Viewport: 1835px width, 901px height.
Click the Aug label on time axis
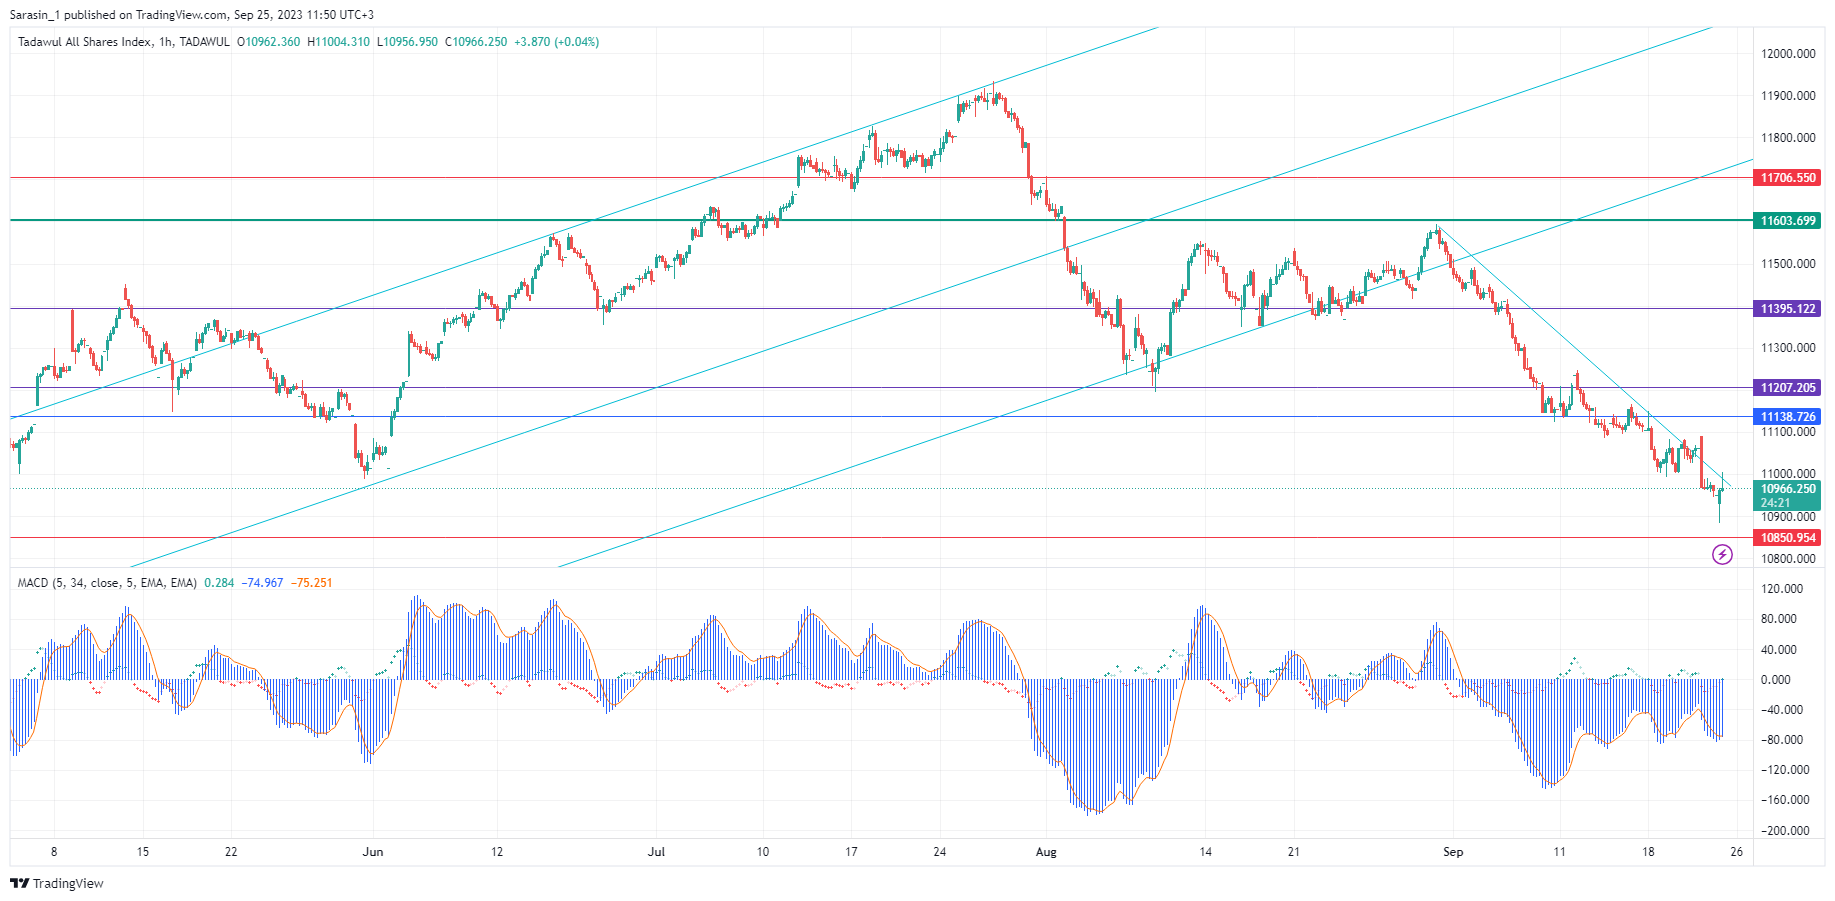pos(1046,852)
